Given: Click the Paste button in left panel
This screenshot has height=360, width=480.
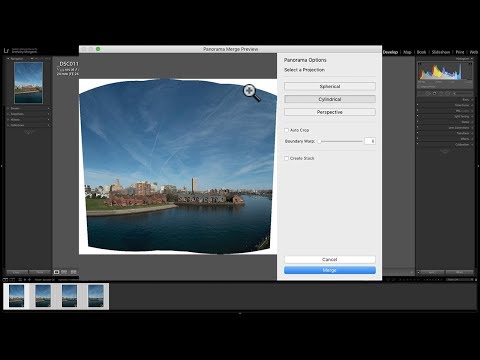Looking at the screenshot, I should click(x=40, y=272).
